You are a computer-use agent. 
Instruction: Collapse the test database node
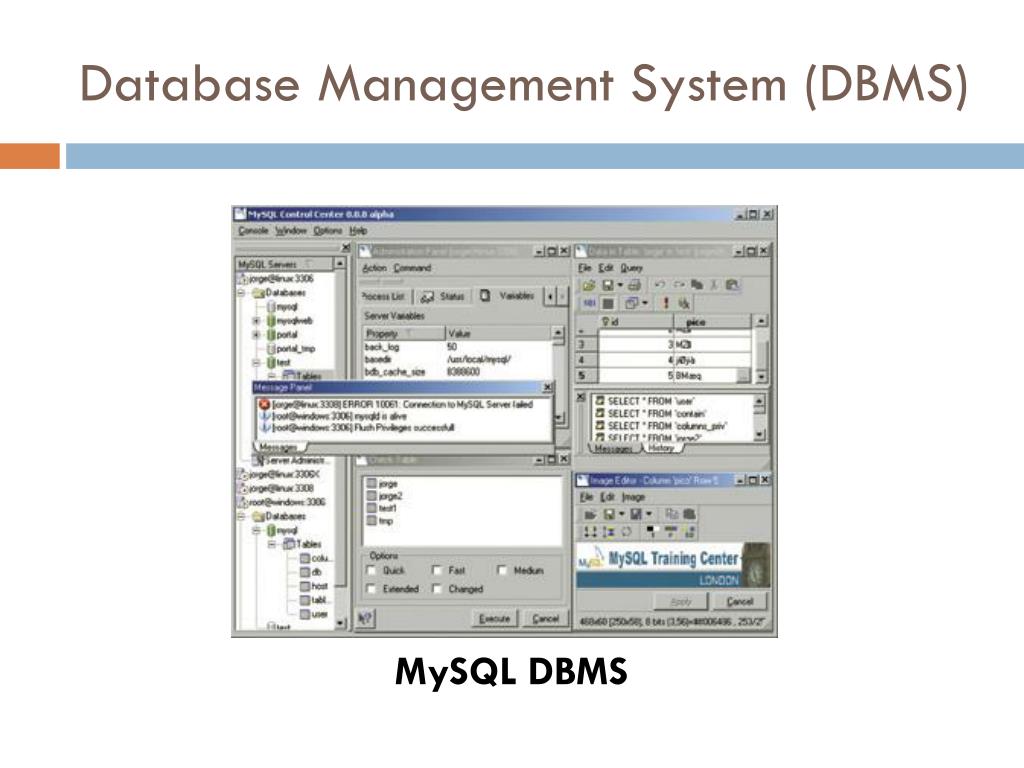coord(257,362)
